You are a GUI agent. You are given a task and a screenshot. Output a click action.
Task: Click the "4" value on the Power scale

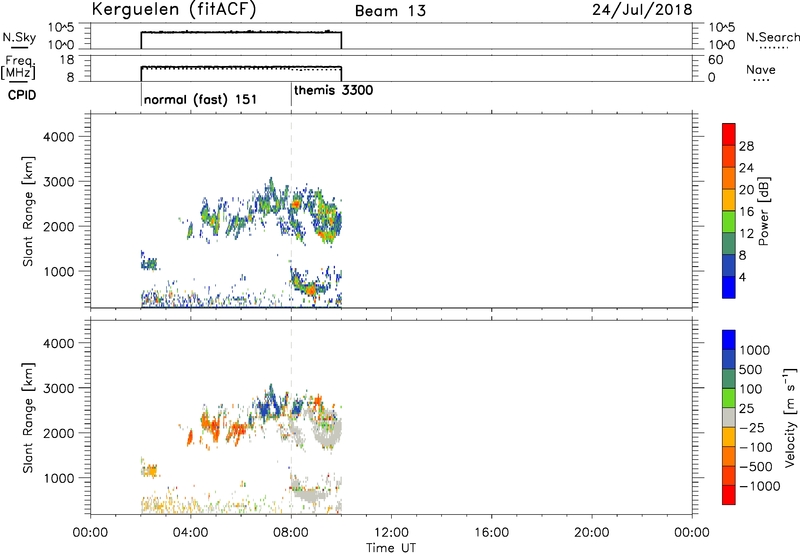coord(742,277)
